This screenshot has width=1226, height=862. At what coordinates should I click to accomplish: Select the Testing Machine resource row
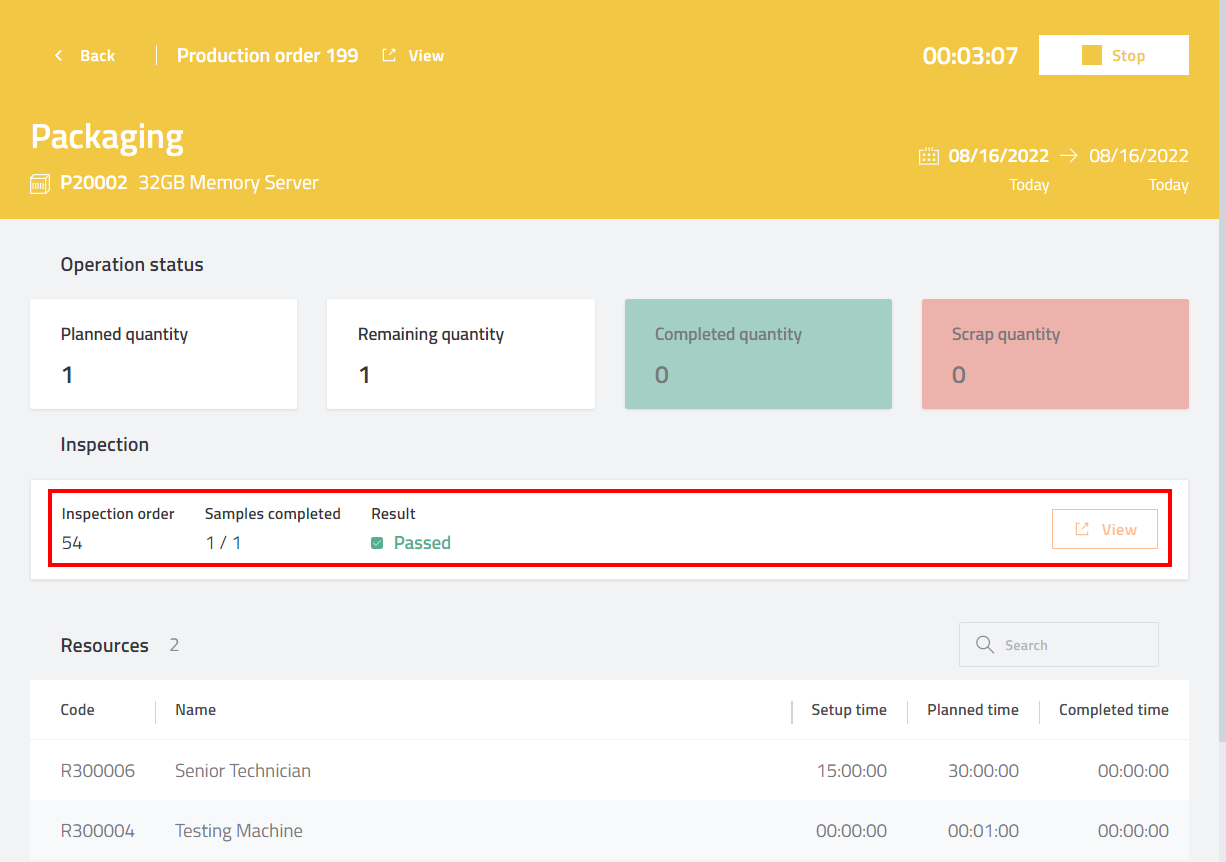[x=238, y=831]
